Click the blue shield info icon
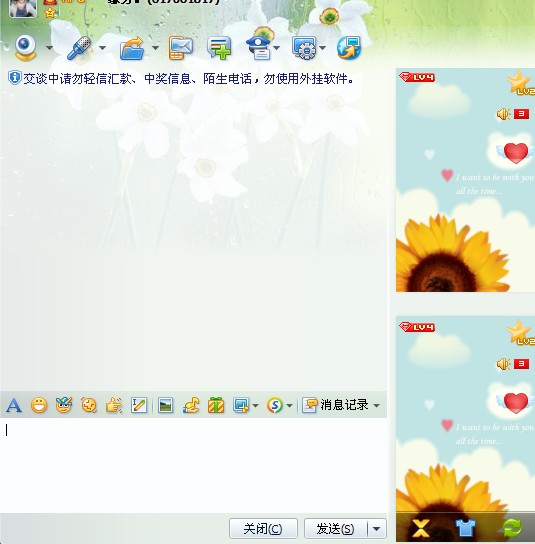The width and height of the screenshot is (535, 544). pyautogui.click(x=15, y=78)
